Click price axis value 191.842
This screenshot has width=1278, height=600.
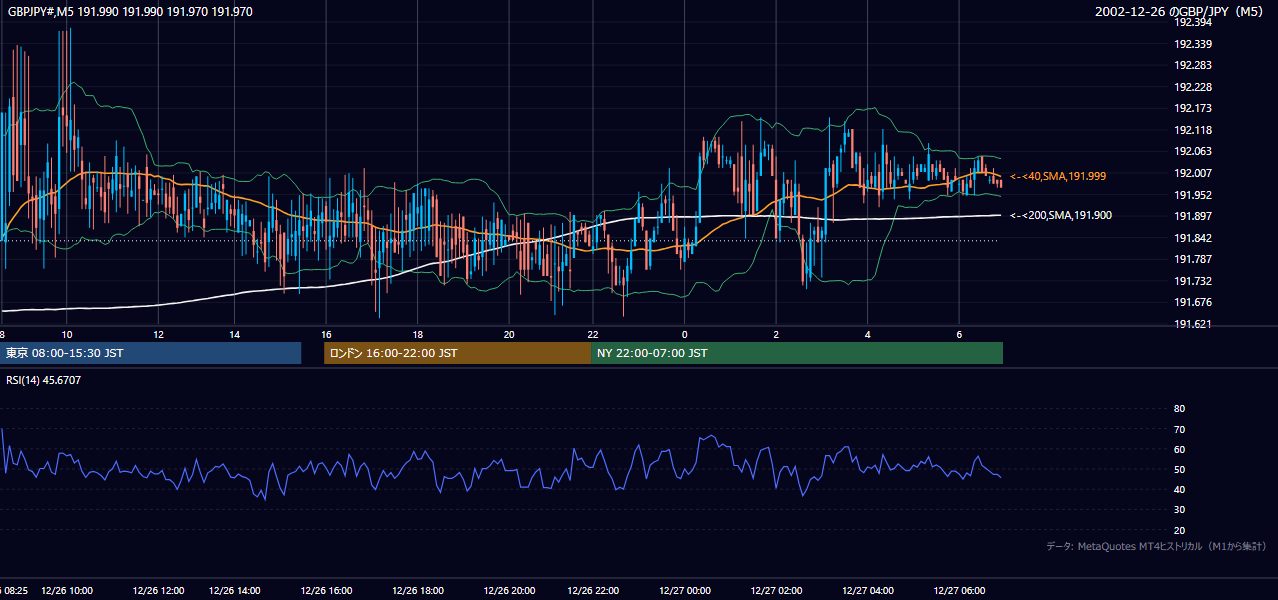[1193, 238]
